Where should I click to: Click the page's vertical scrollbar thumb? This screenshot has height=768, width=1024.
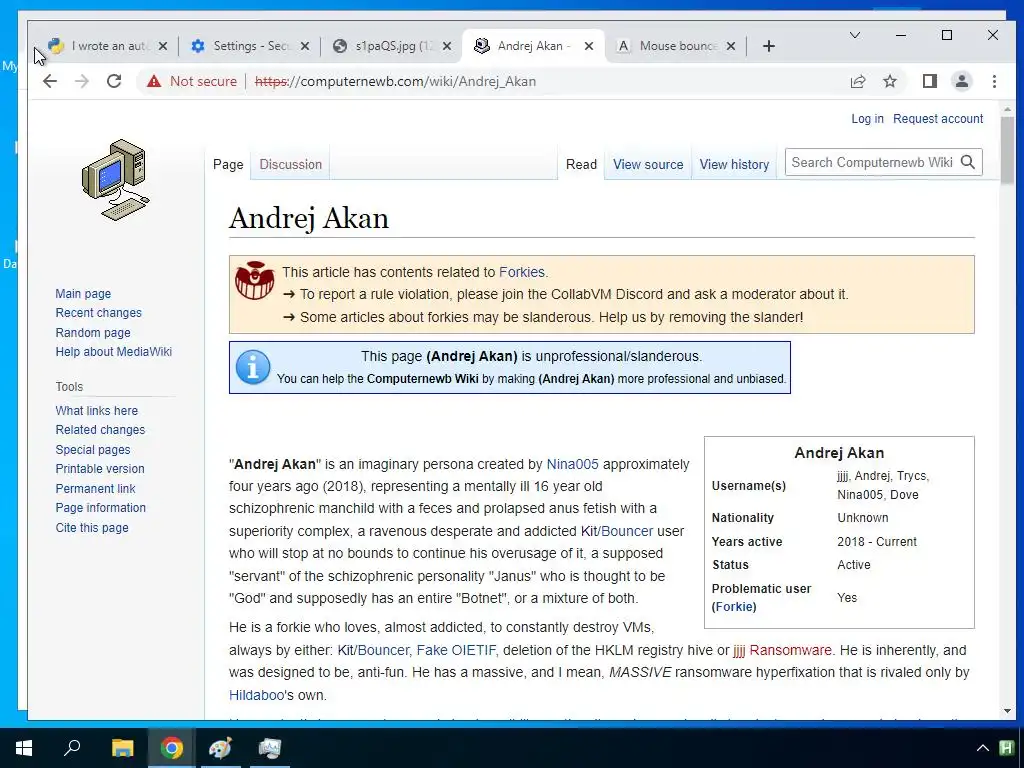tap(1006, 150)
